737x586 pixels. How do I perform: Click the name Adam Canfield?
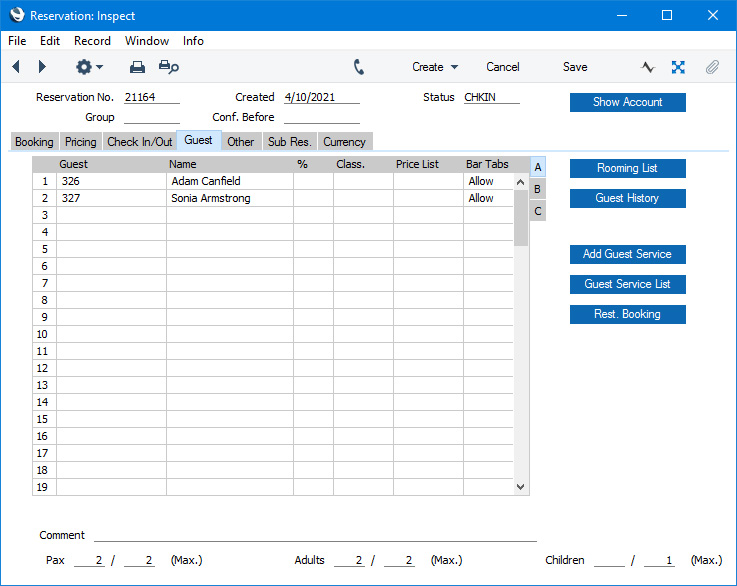coord(206,181)
